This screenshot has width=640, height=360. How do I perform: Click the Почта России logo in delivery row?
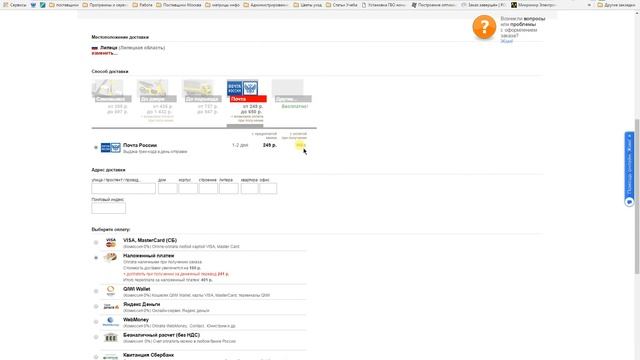click(111, 147)
